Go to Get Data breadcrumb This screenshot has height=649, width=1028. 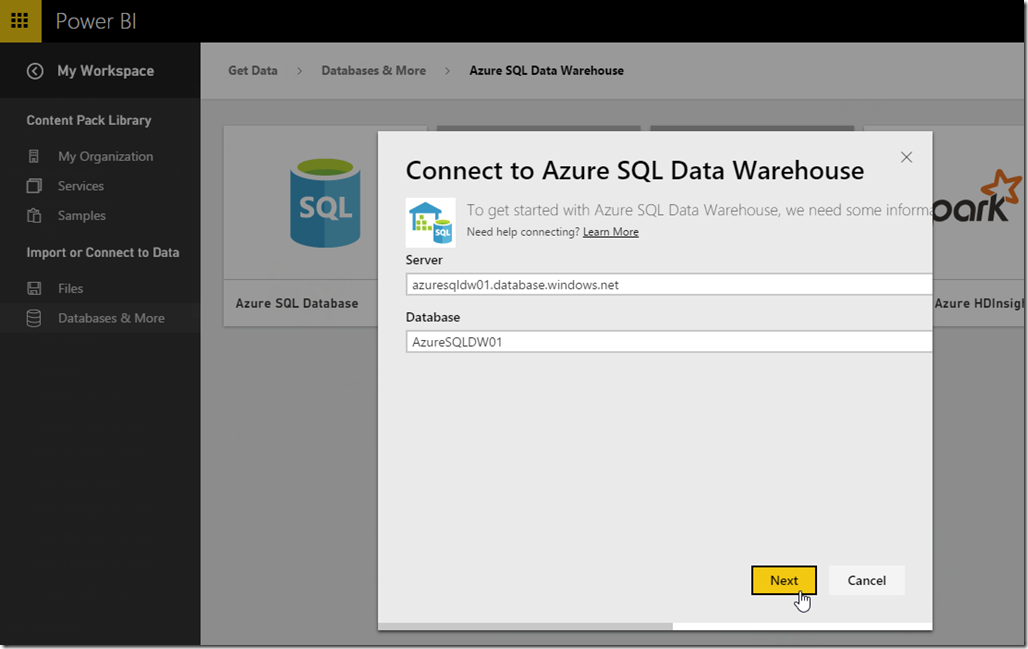(252, 70)
